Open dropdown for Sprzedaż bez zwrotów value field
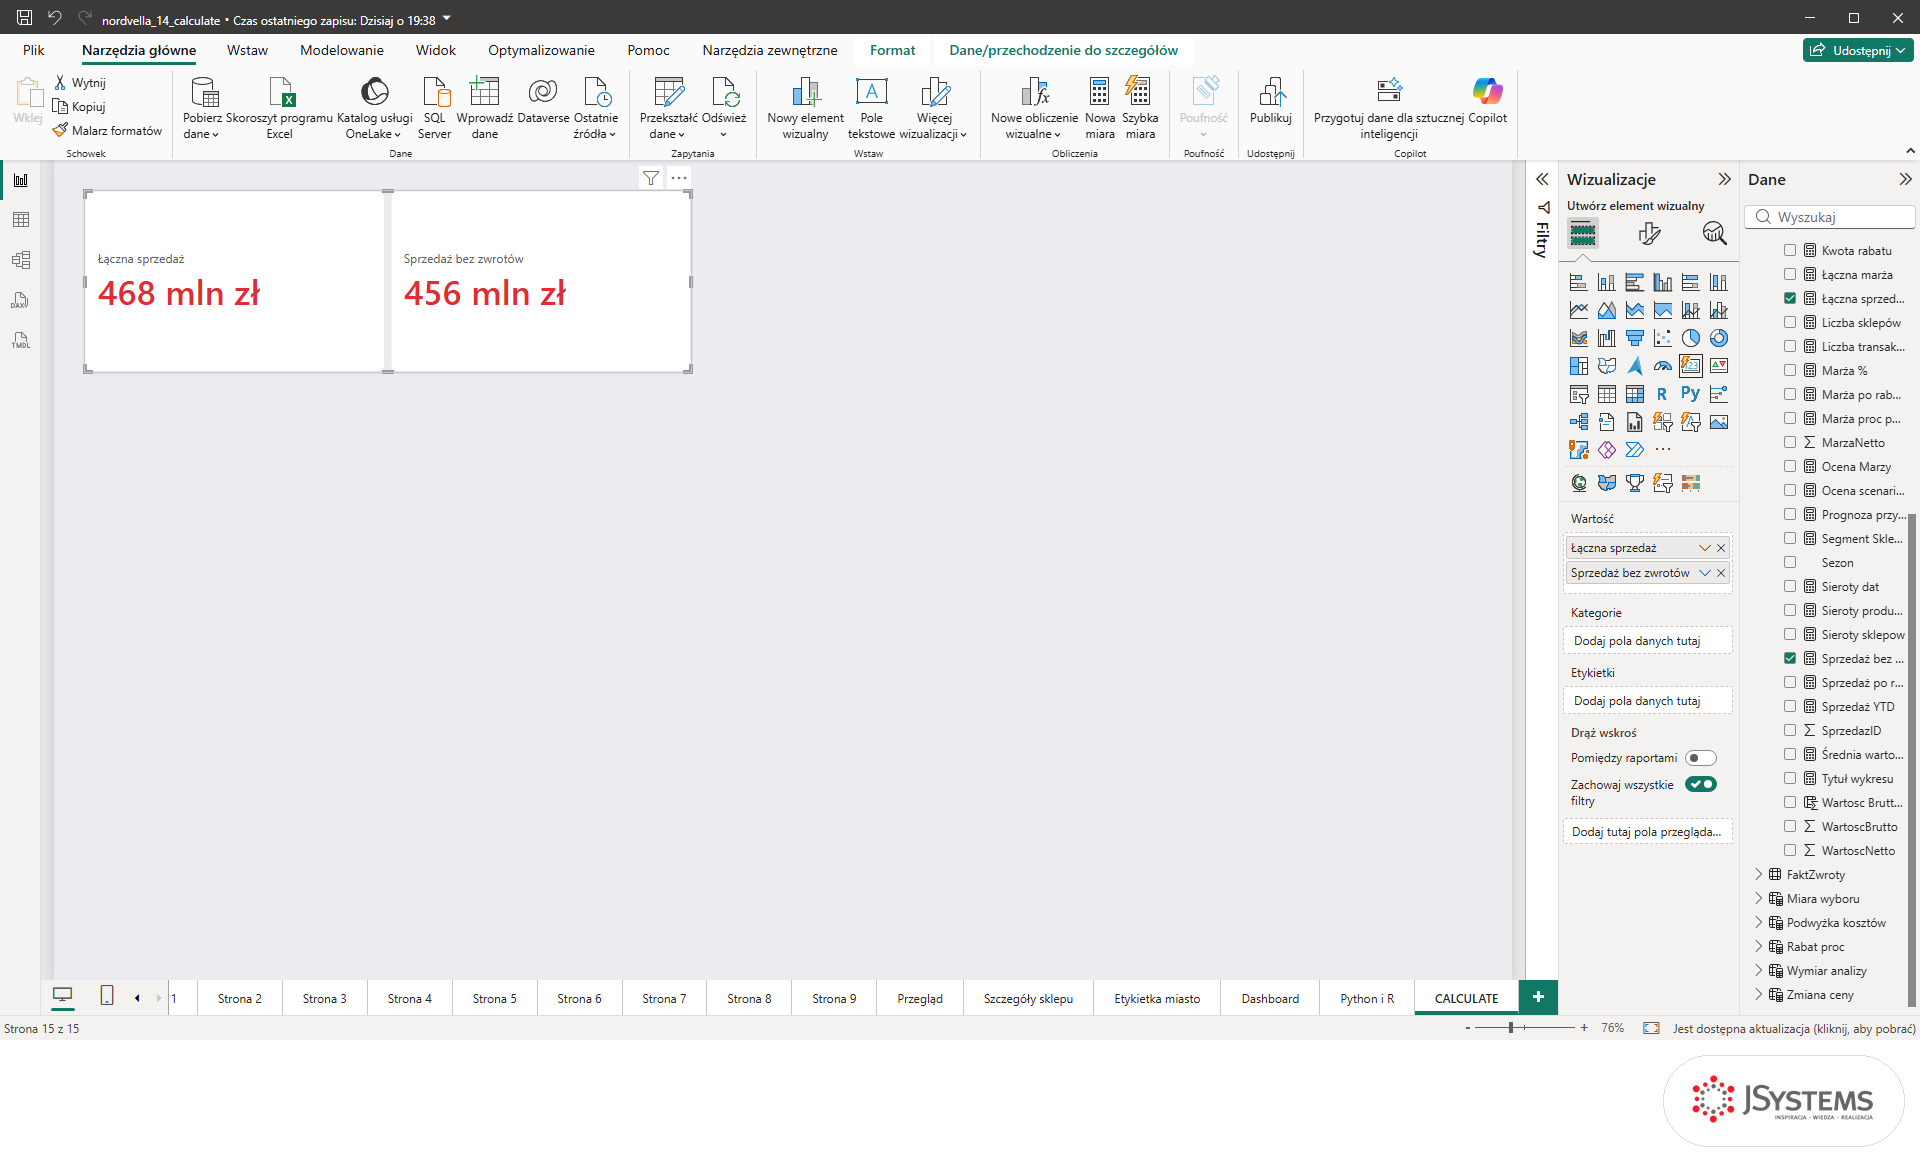Image resolution: width=1920 pixels, height=1162 pixels. (1705, 573)
